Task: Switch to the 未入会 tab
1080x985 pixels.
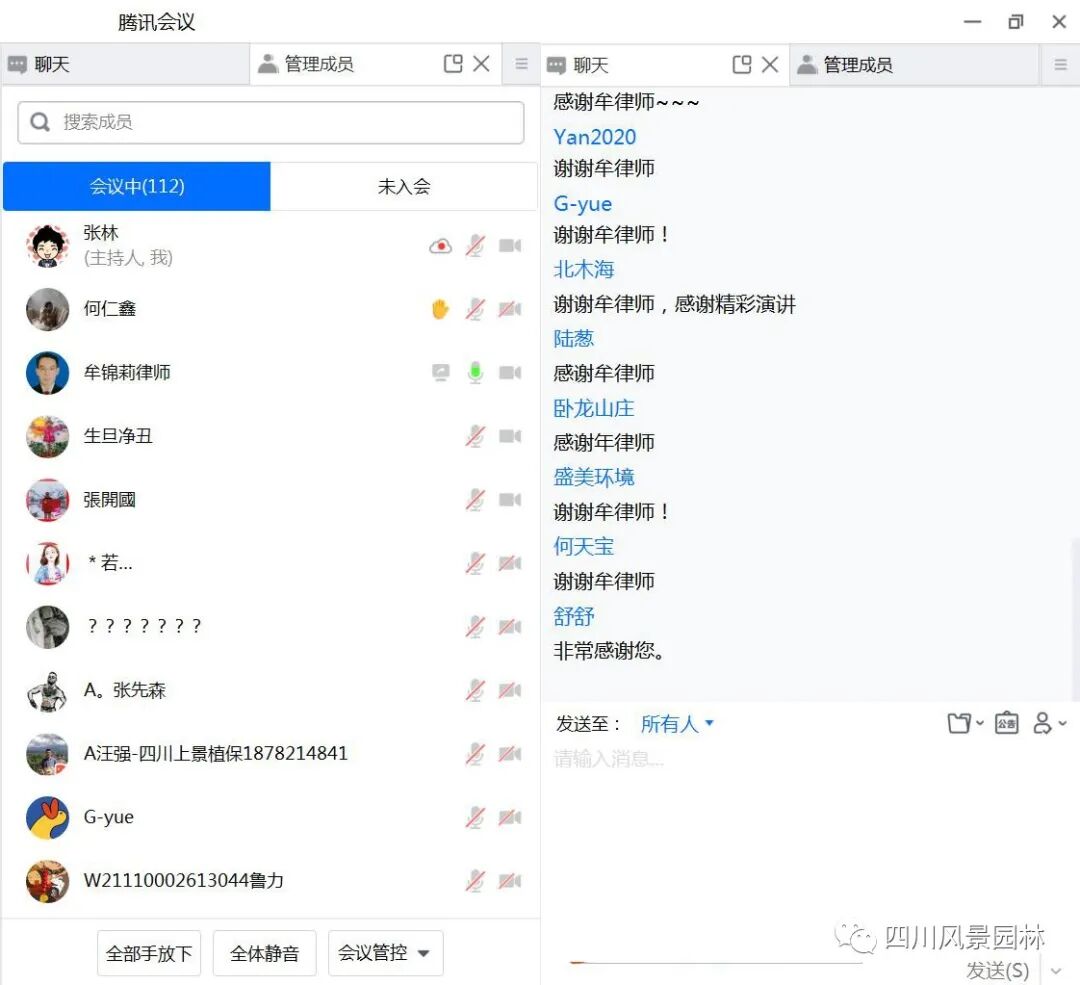Action: coord(403,186)
